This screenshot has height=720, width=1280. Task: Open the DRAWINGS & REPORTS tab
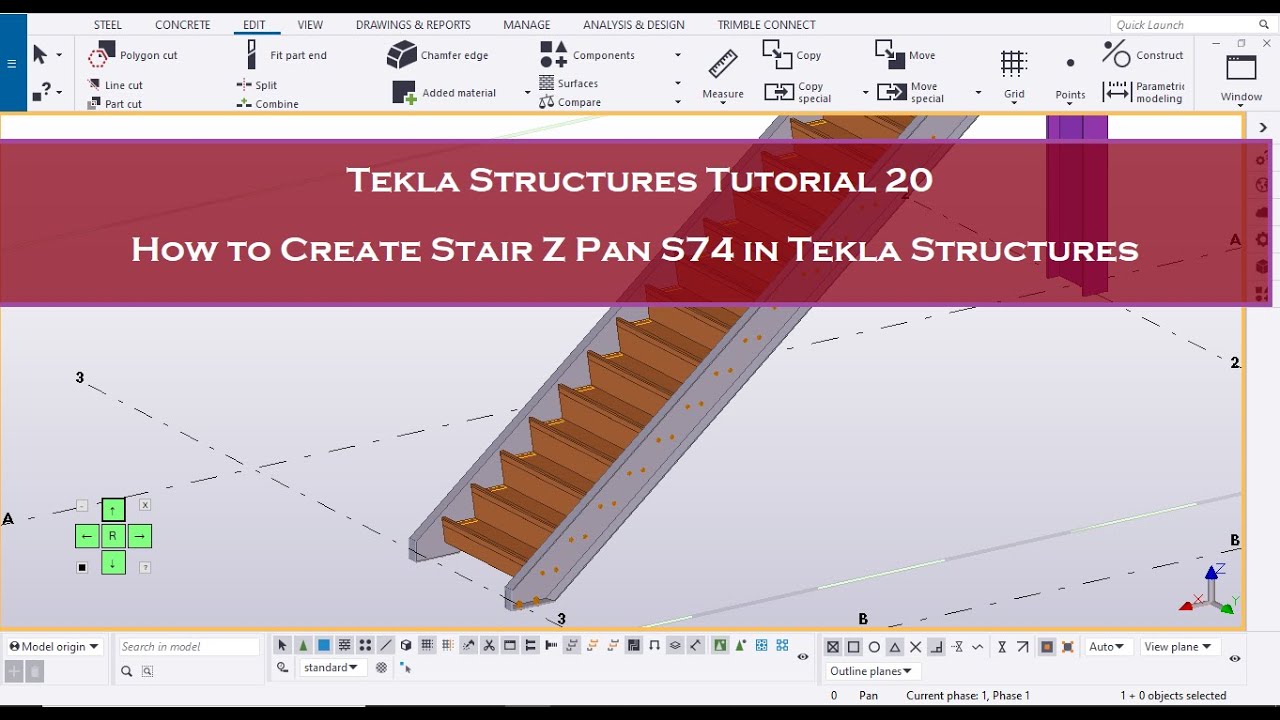(413, 25)
